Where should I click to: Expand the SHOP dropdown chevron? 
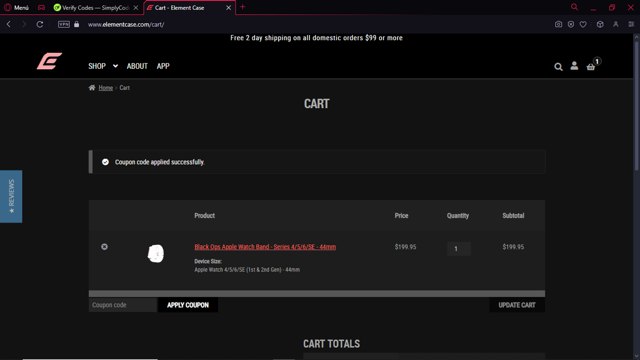[x=116, y=66]
